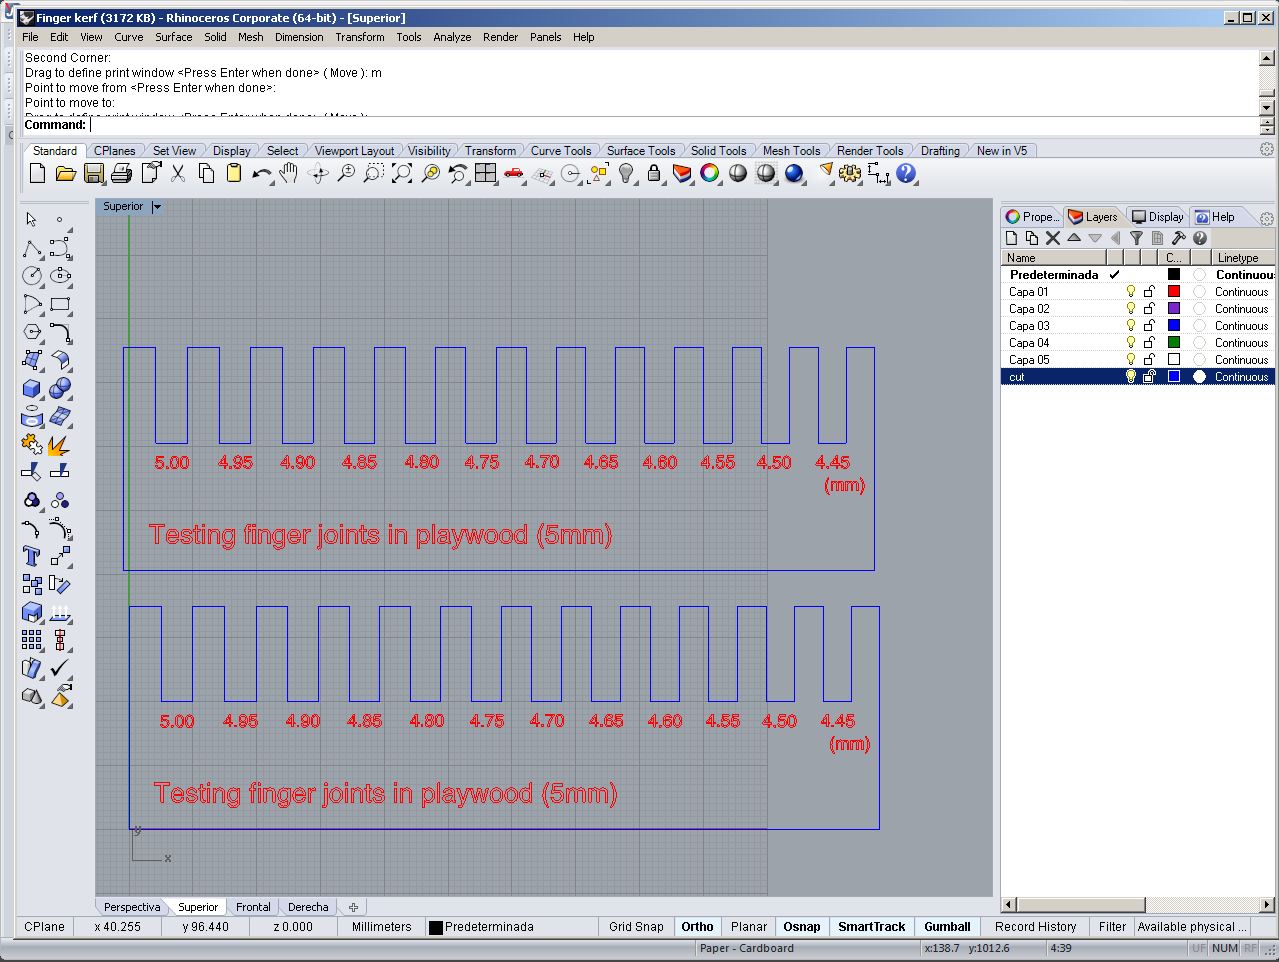Toggle Capa 01 layer visibility bulb

pyautogui.click(x=1131, y=292)
